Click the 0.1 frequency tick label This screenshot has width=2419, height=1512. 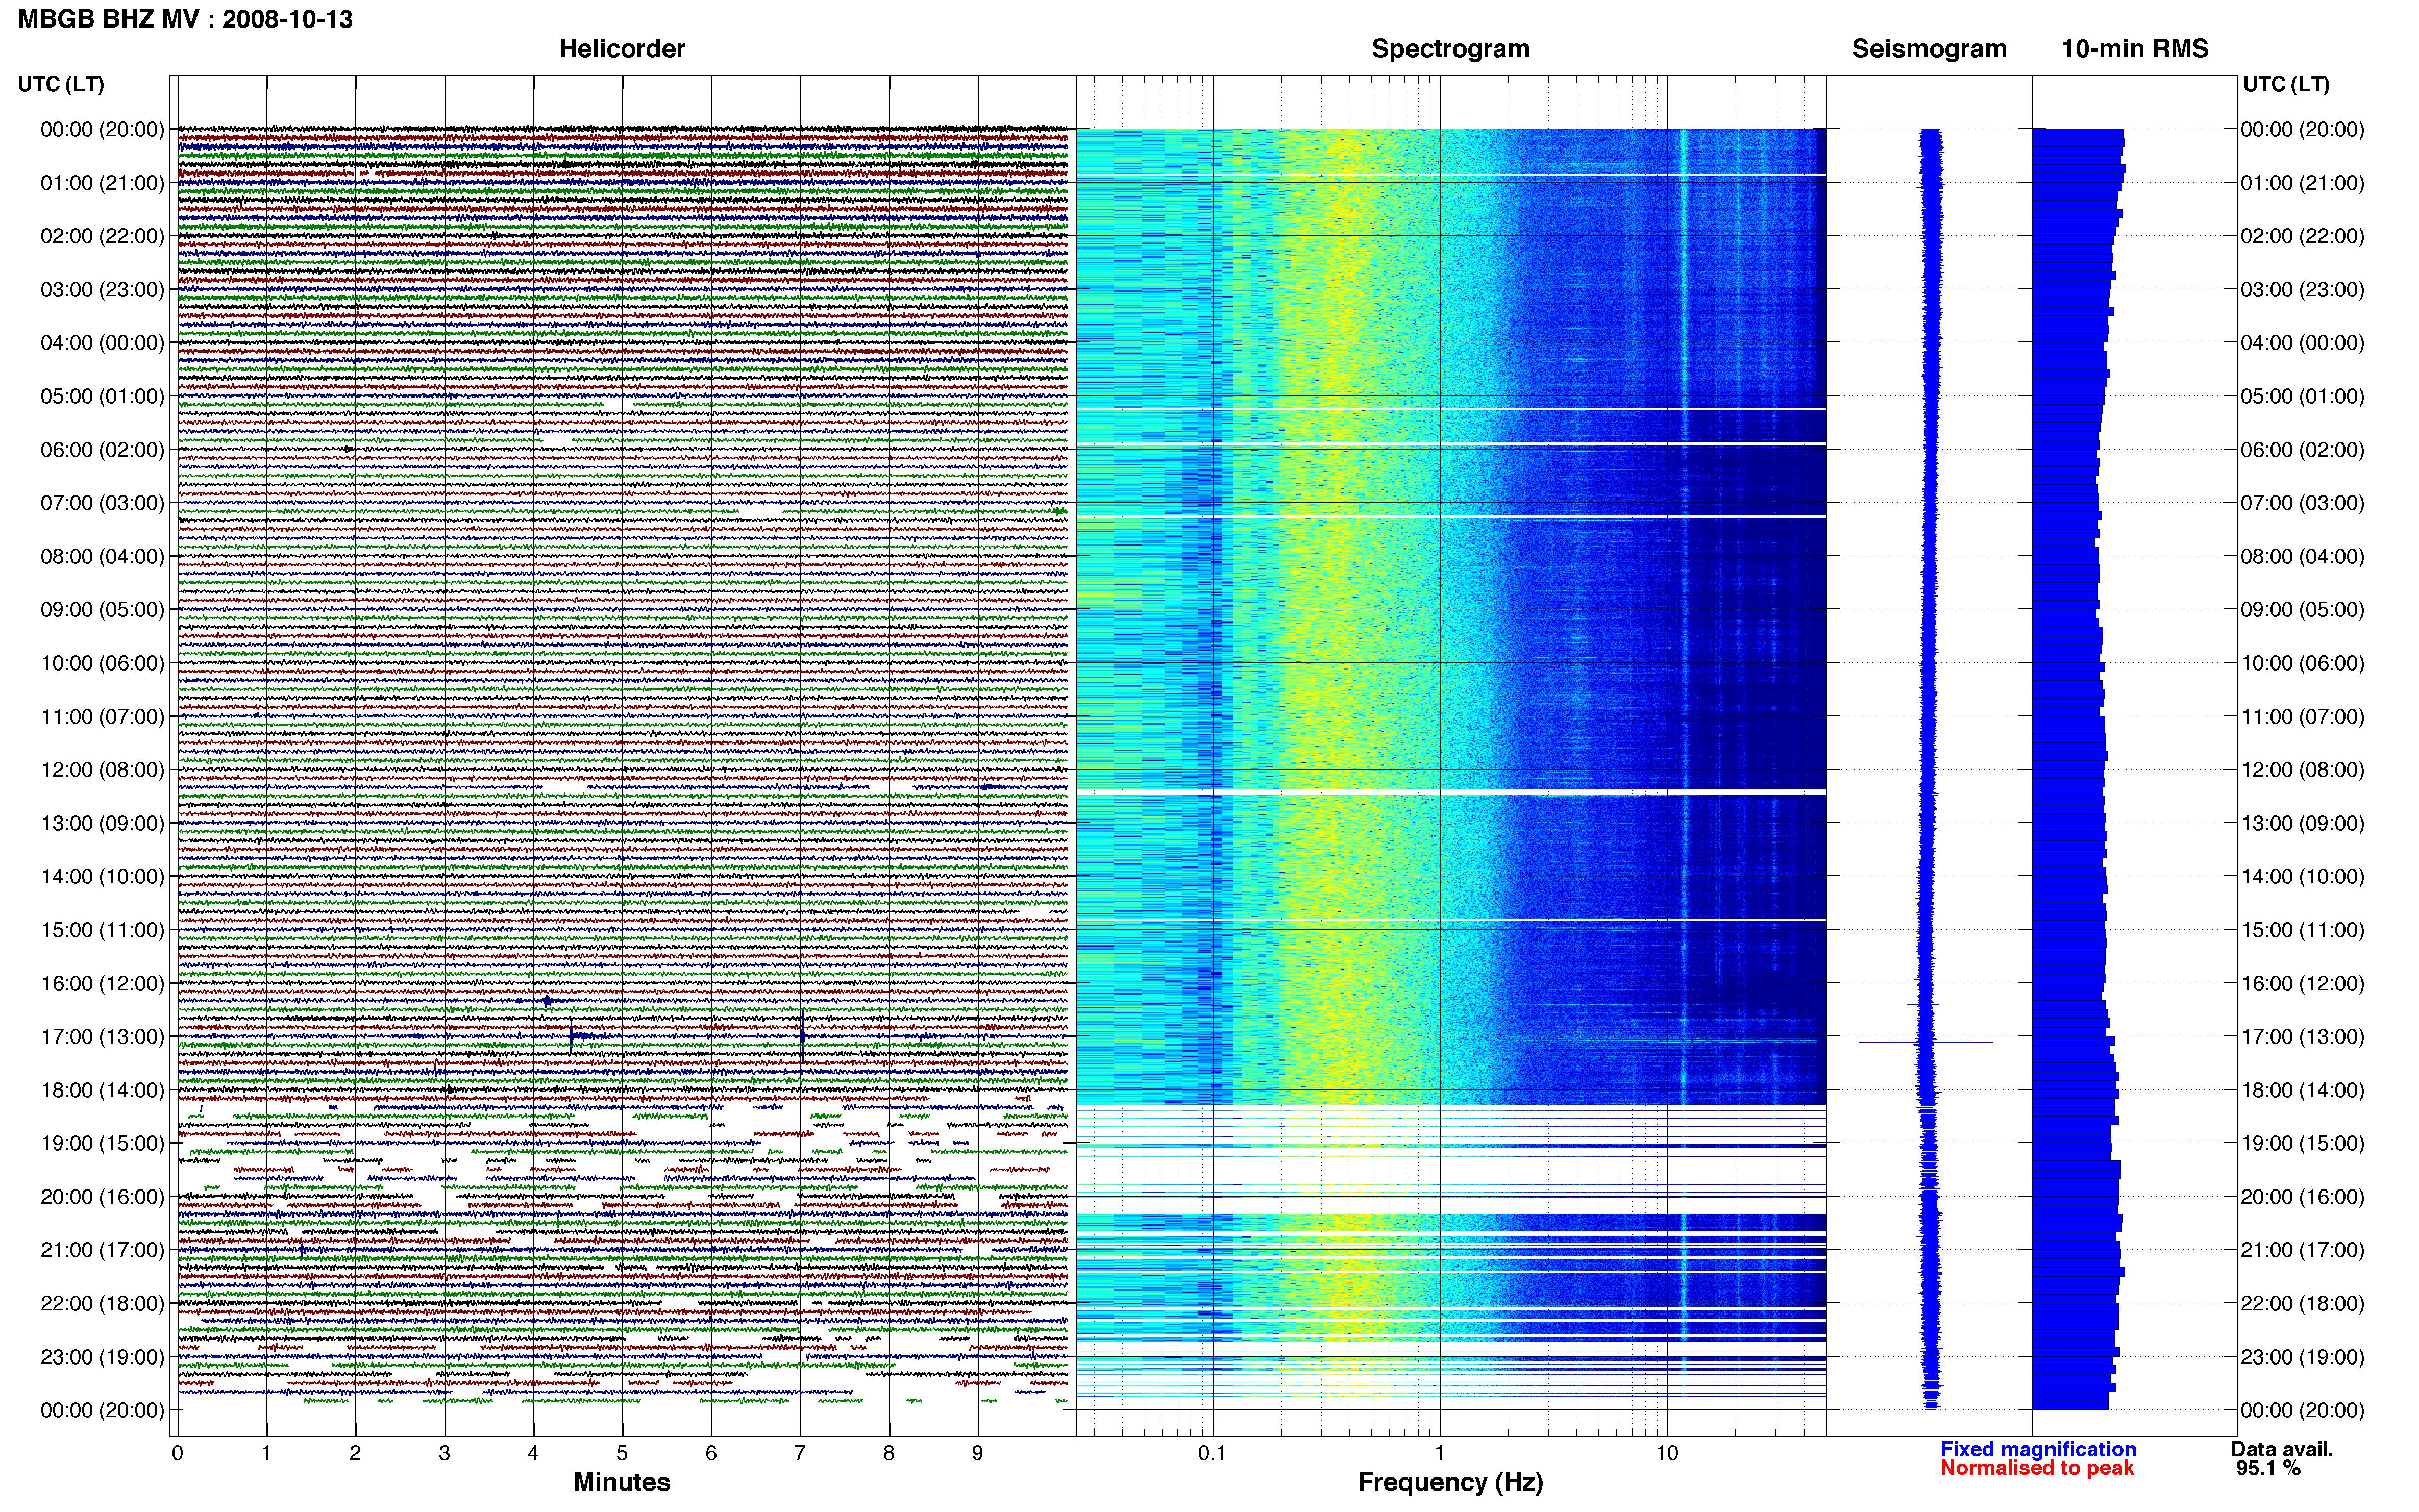click(x=1212, y=1454)
